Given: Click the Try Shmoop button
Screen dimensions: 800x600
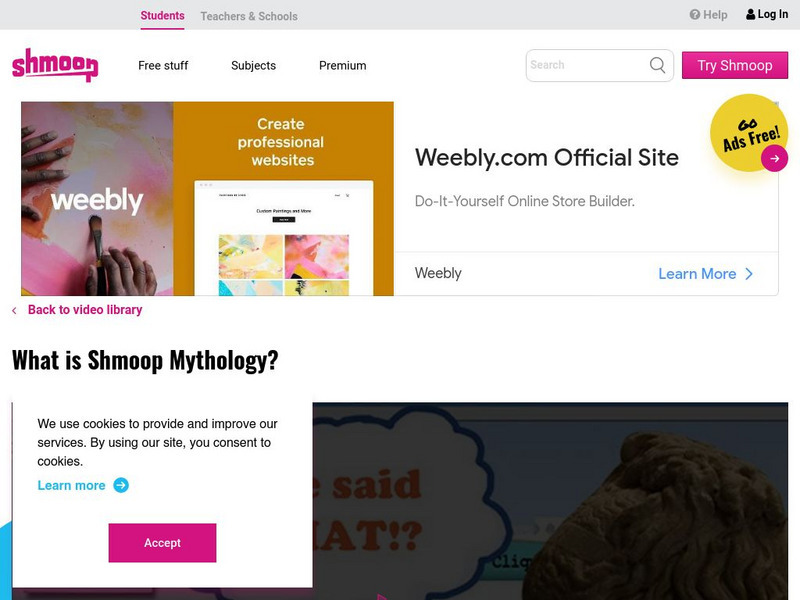Looking at the screenshot, I should click(x=735, y=65).
